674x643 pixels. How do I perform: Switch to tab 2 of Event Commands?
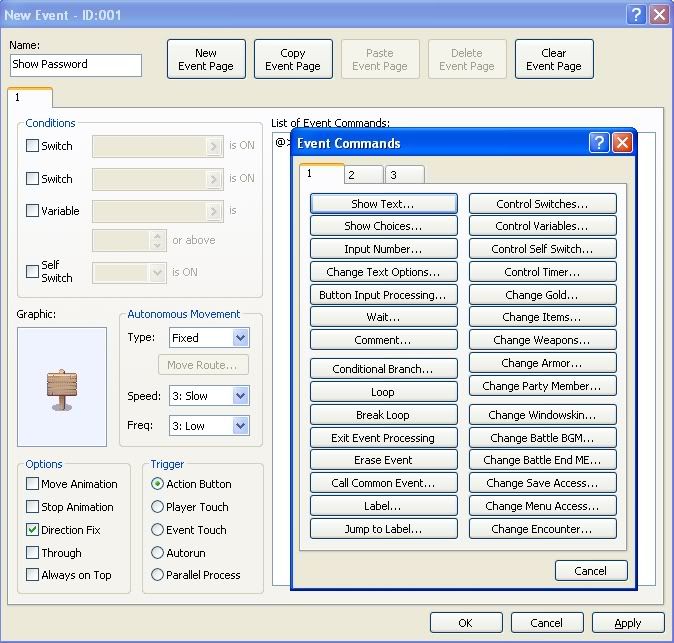tap(364, 175)
